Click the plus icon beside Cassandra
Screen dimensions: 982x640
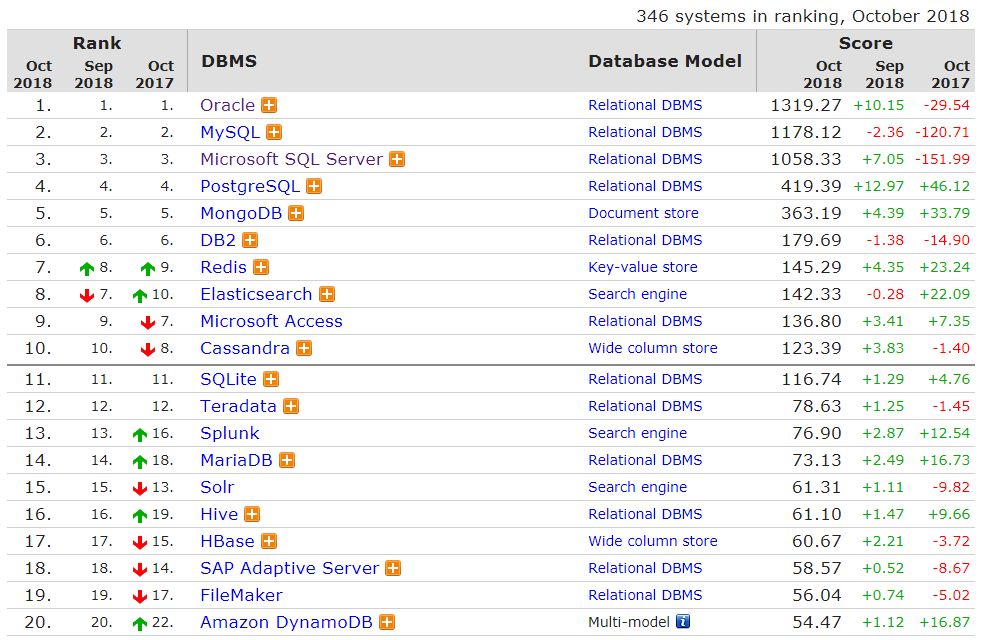point(304,348)
